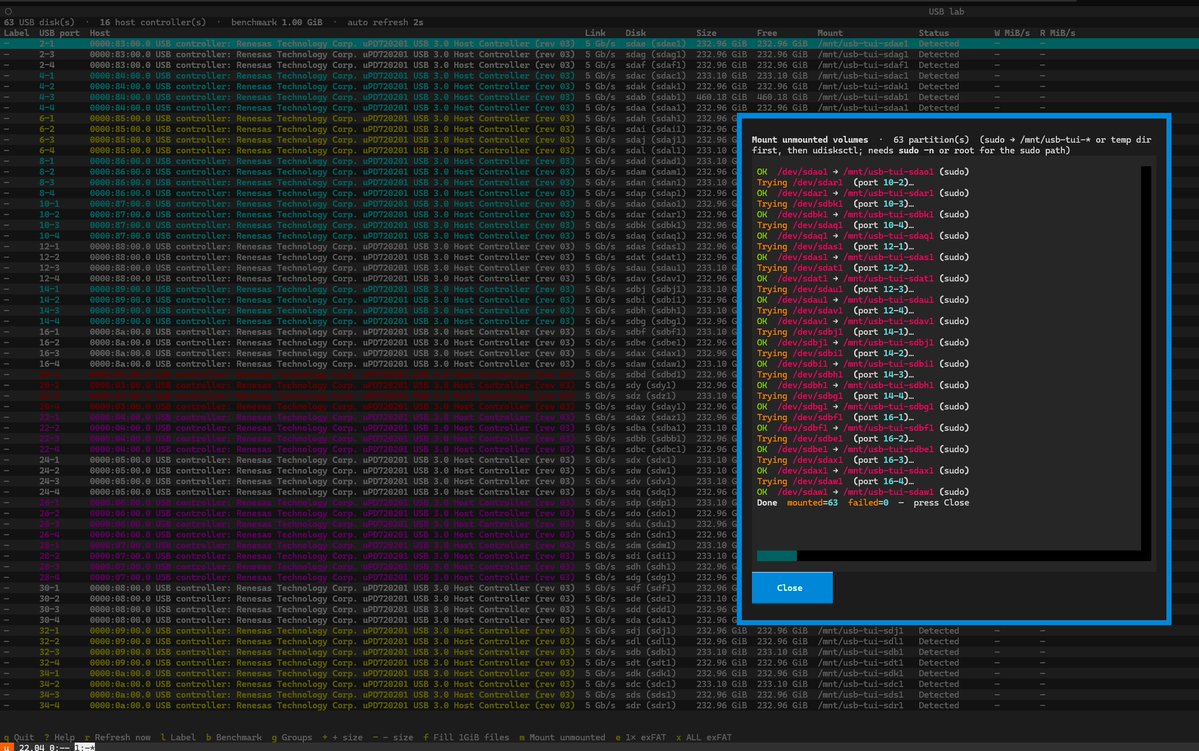Screen dimensions: 1199x751
Task: Click the 'Host' column header
Action: point(99,33)
